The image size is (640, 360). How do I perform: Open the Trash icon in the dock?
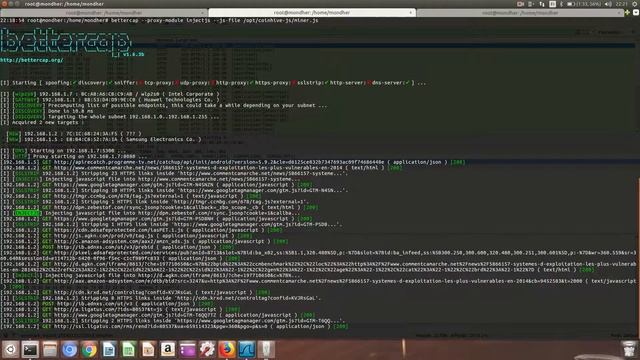(x=629, y=350)
